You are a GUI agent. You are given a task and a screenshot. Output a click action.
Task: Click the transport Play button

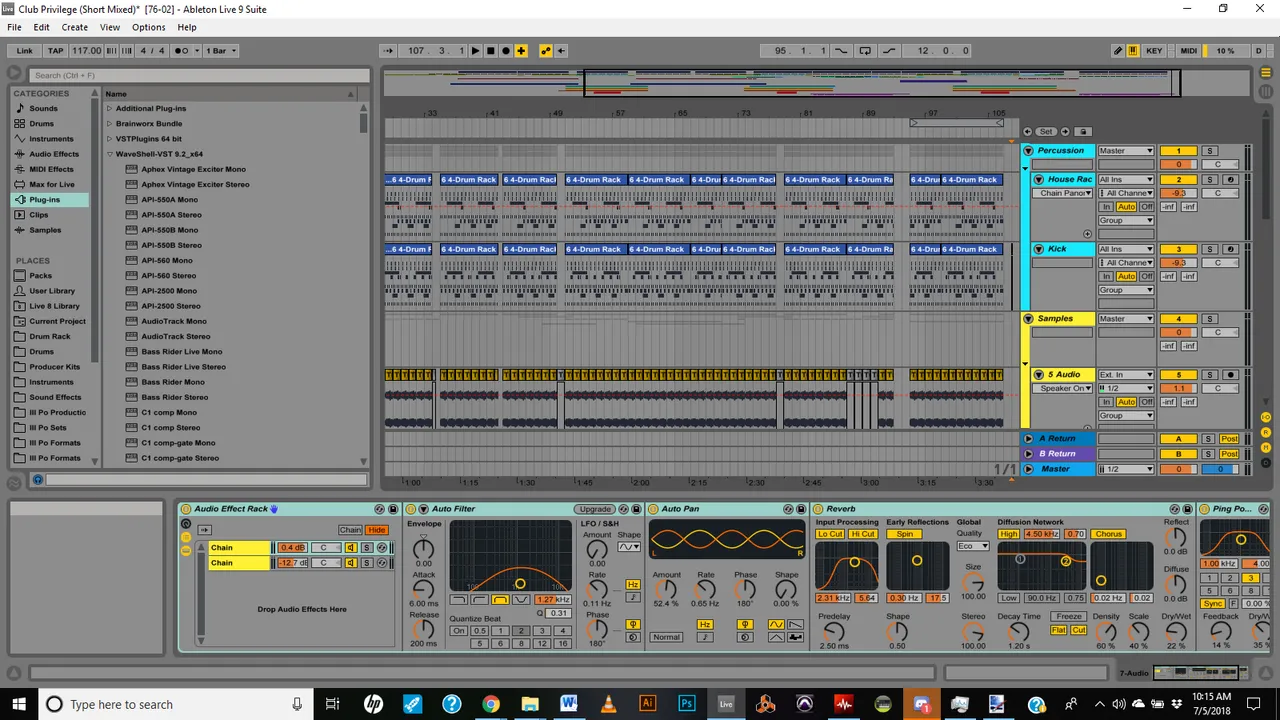475,51
